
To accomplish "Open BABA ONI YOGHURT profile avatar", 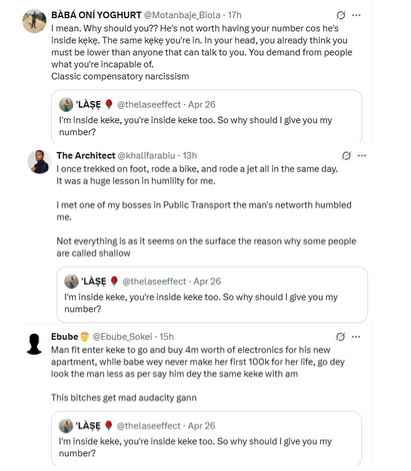I will coord(34,21).
